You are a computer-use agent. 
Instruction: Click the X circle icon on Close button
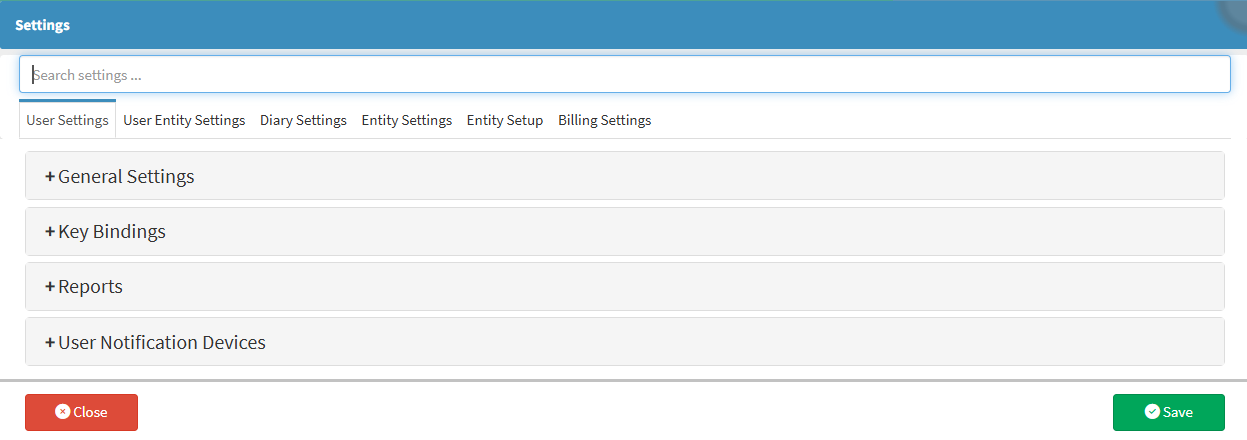click(x=62, y=412)
